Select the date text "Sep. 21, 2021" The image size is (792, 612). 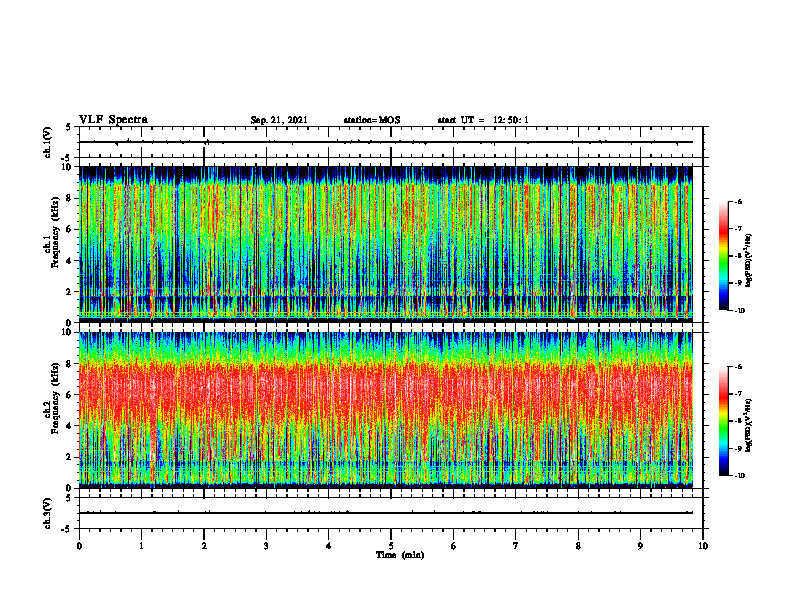(x=279, y=120)
